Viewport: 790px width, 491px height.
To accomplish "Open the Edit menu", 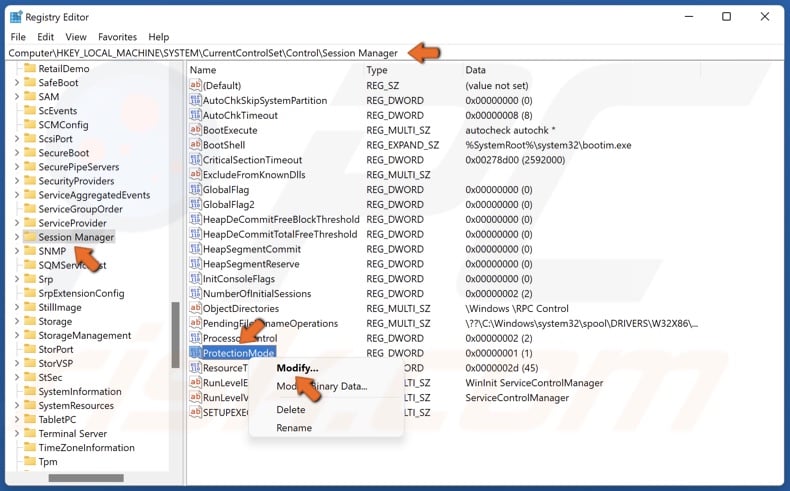I will point(45,37).
